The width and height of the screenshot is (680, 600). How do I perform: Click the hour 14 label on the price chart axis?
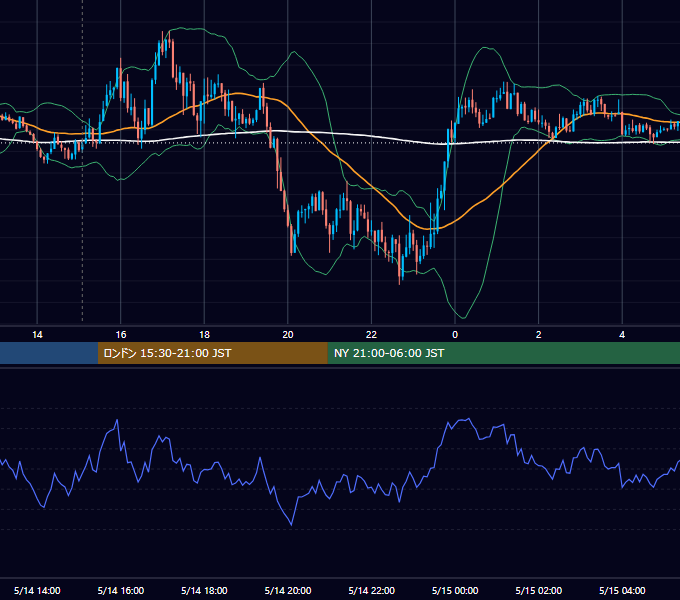[37, 335]
